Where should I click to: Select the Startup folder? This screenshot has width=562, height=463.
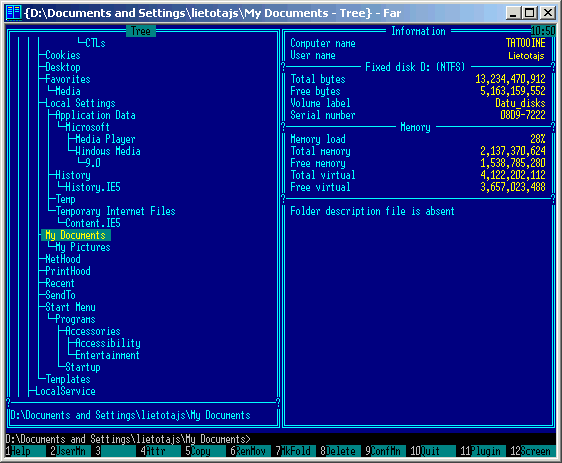coord(83,367)
